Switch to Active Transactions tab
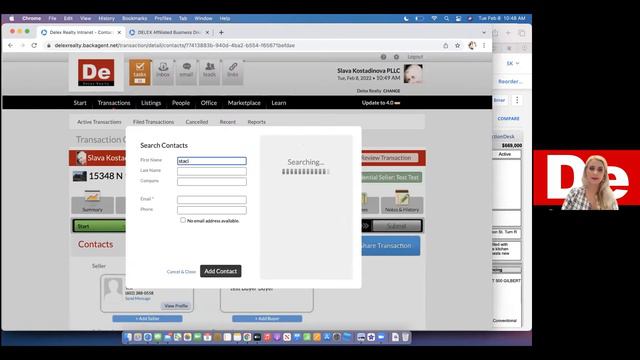640x360 pixels. (99, 122)
